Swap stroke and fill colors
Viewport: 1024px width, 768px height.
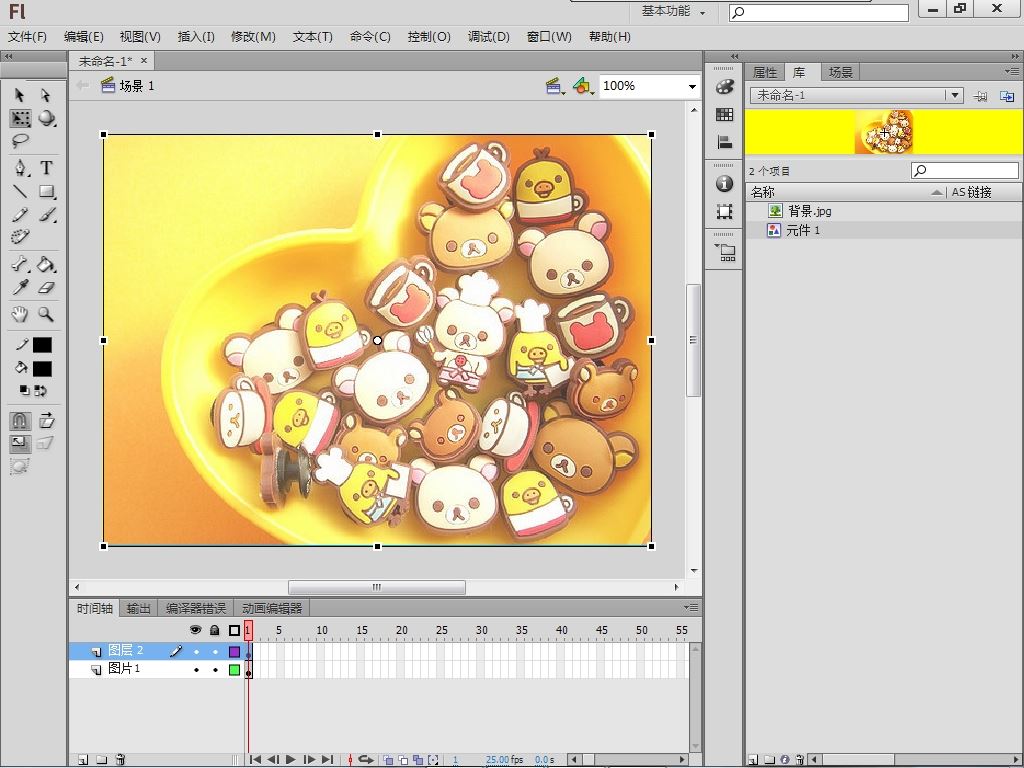(x=40, y=391)
